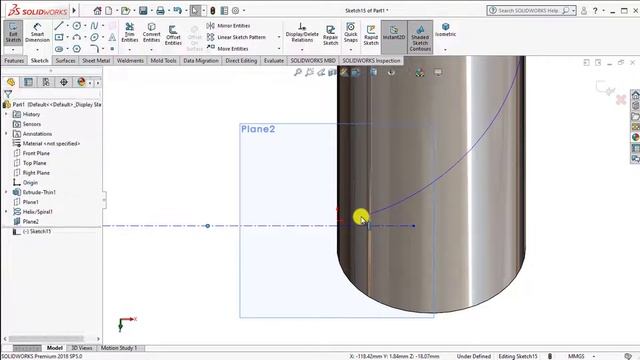Click the Exit Sketch button

click(13, 32)
